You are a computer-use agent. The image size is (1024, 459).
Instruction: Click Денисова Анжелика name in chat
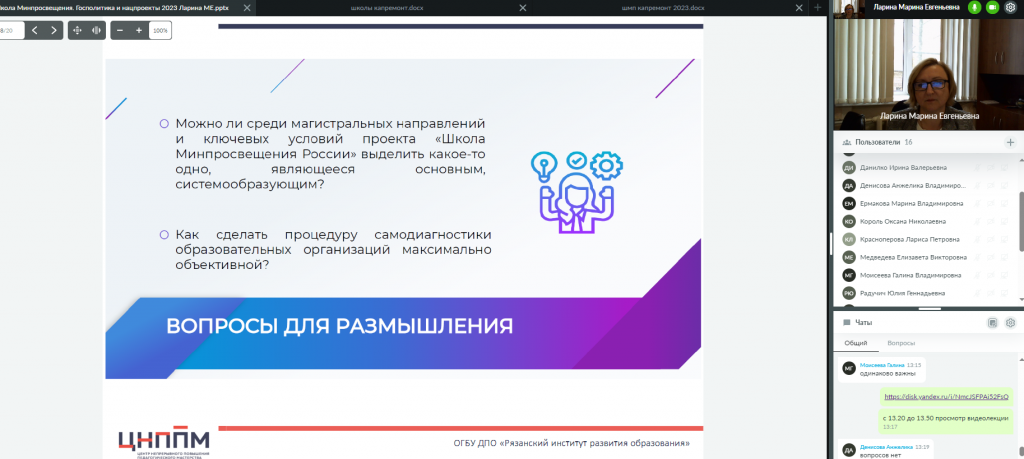pos(887,447)
